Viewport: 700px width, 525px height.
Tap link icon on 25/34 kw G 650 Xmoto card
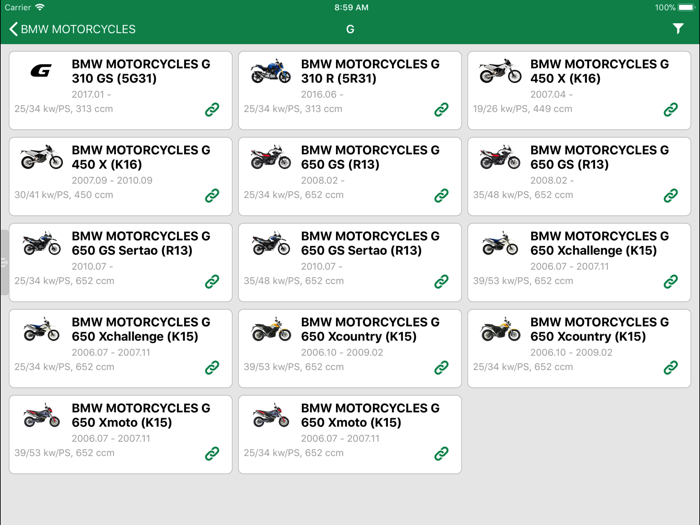(441, 453)
